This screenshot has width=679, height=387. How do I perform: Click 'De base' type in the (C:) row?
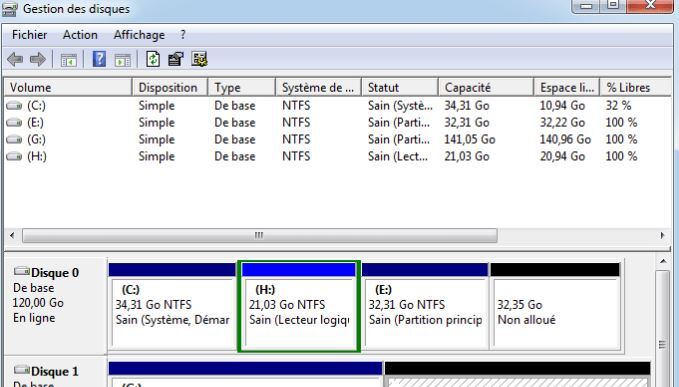(235, 106)
